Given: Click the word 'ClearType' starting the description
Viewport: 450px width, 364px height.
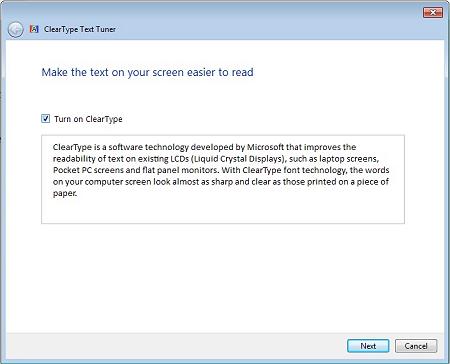Looking at the screenshot, I should [x=72, y=147].
